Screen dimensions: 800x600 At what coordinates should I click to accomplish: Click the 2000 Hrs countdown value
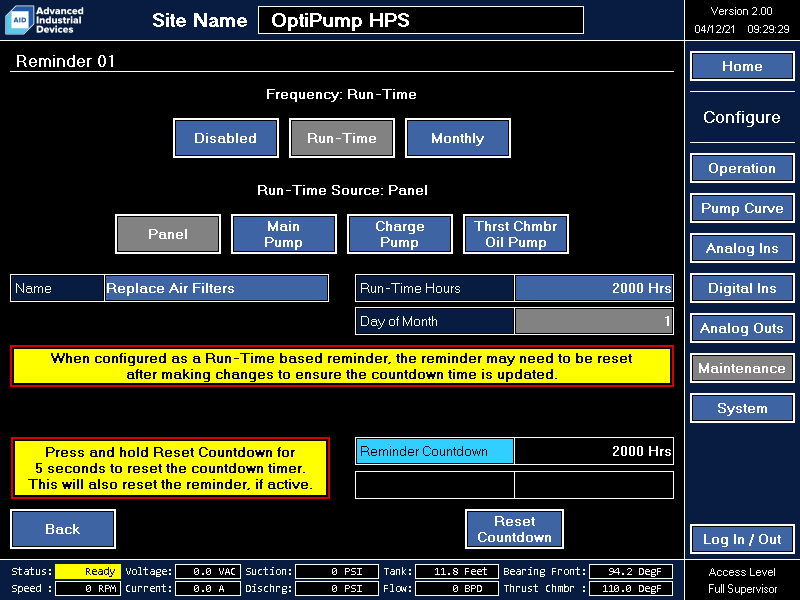pos(594,452)
